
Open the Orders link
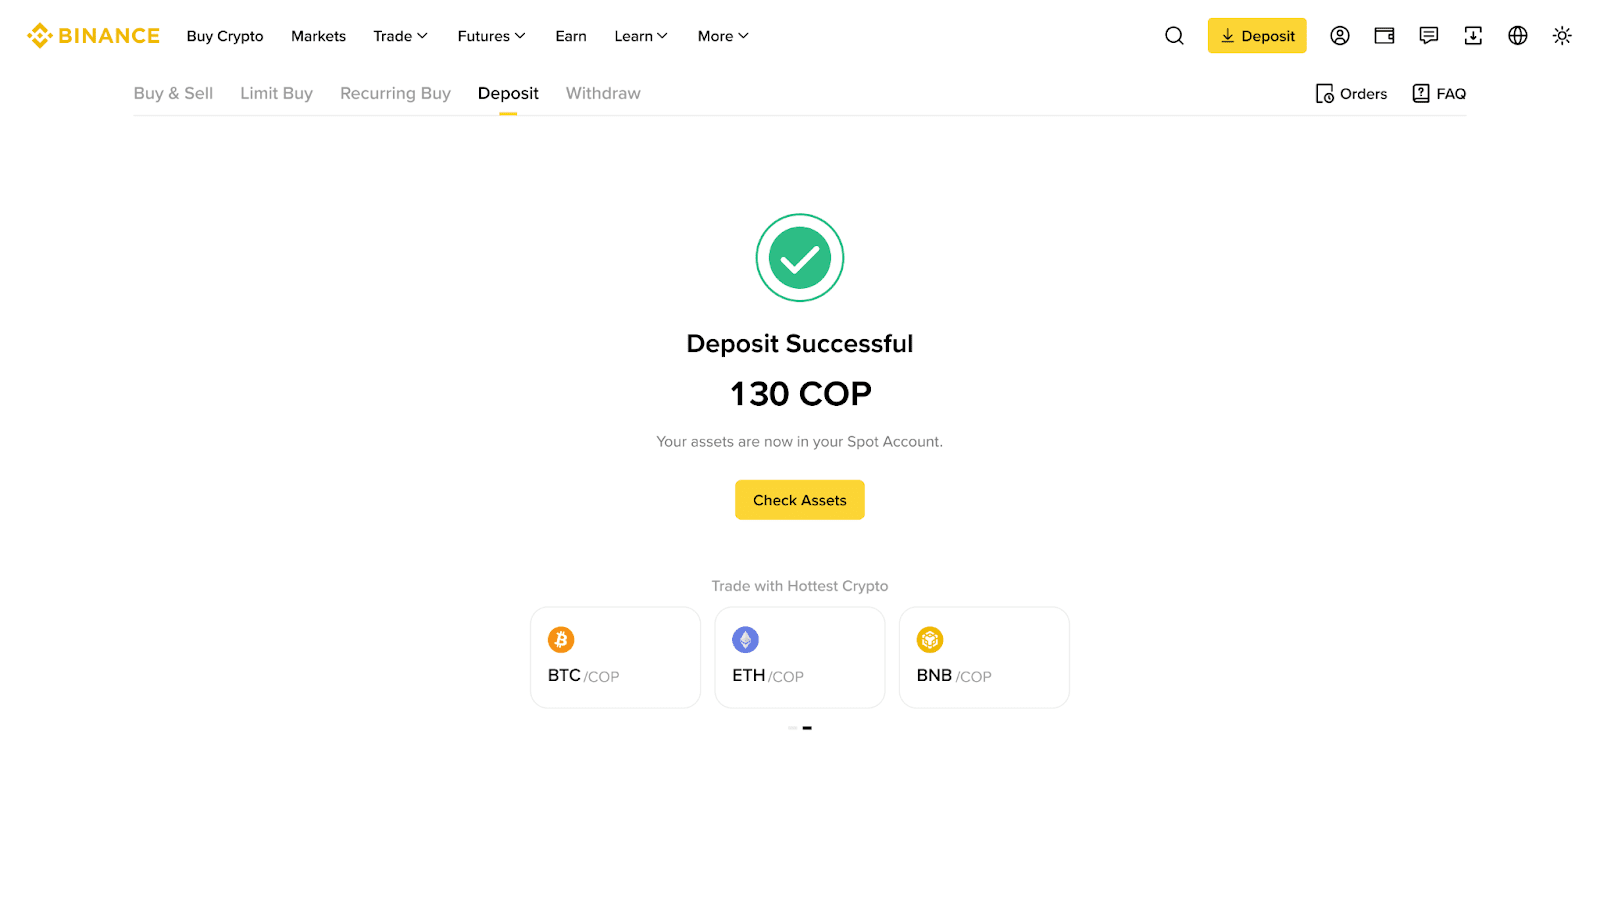(1351, 94)
